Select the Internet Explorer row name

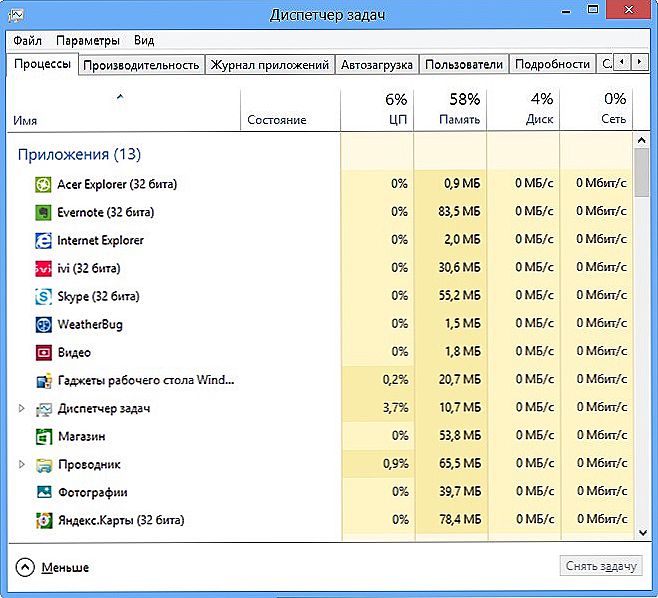pos(100,240)
